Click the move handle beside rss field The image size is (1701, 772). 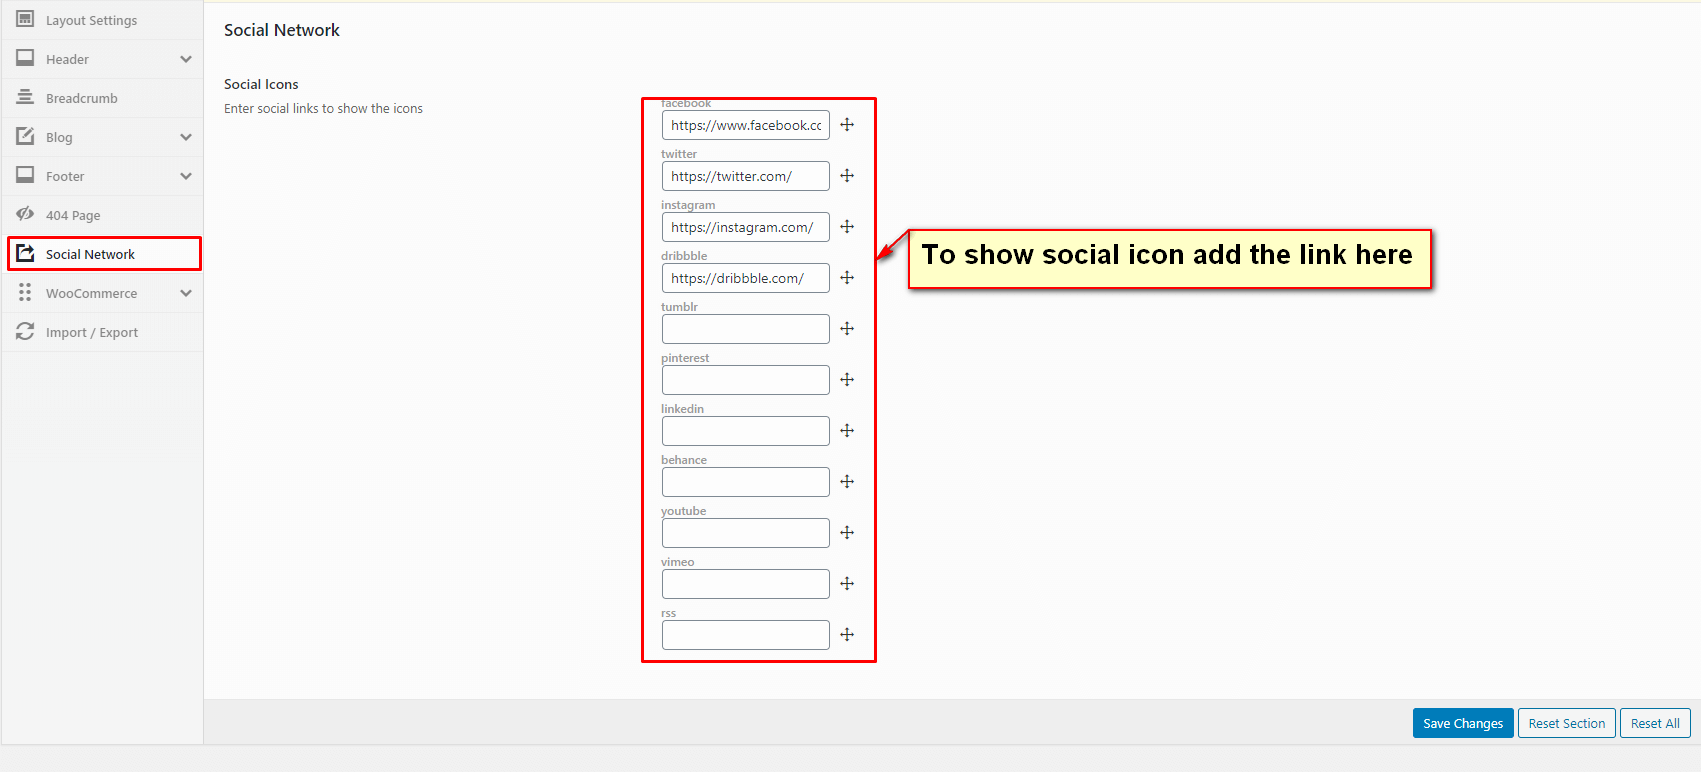coord(847,635)
